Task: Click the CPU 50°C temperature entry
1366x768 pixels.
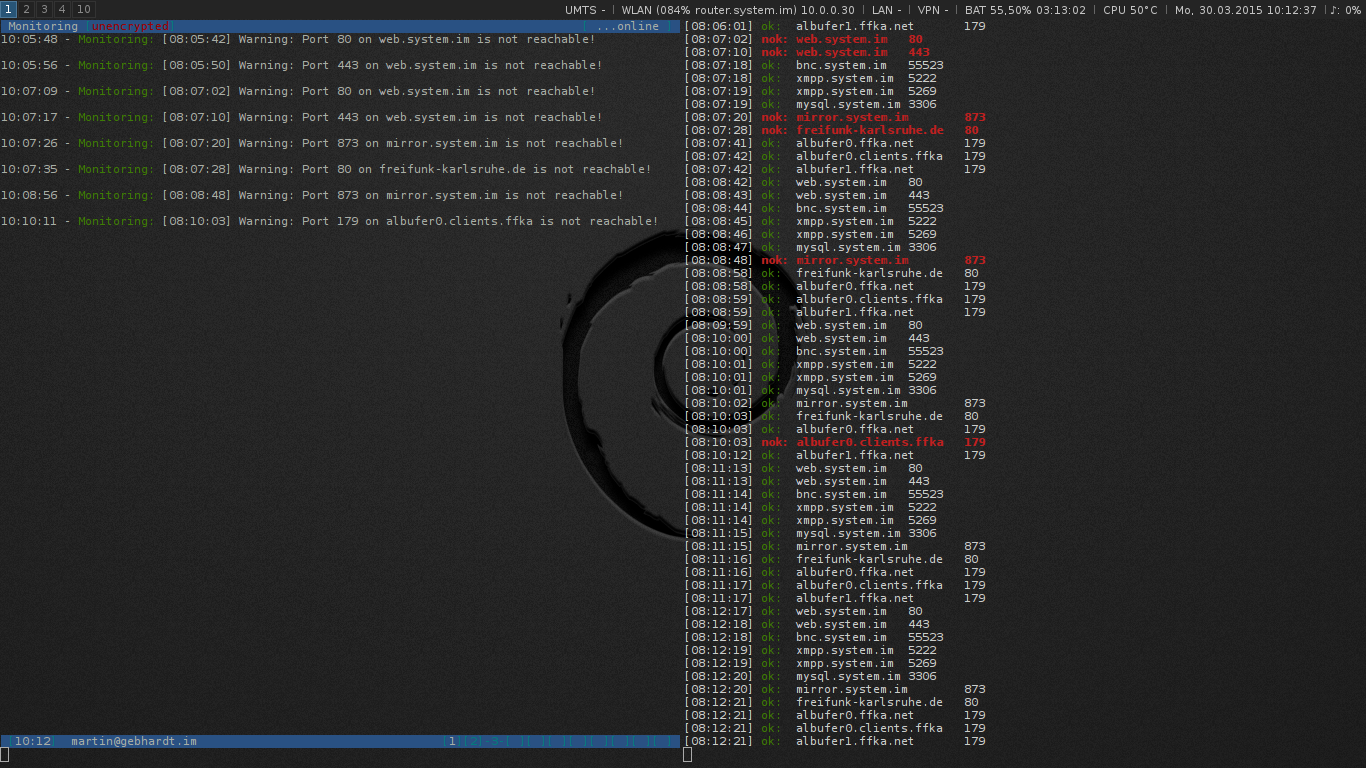Action: pyautogui.click(x=1130, y=10)
